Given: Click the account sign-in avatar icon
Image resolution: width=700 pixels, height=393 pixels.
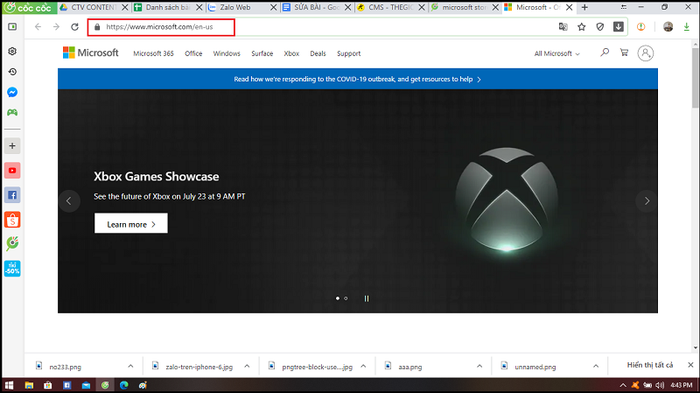Looking at the screenshot, I should click(x=645, y=53).
